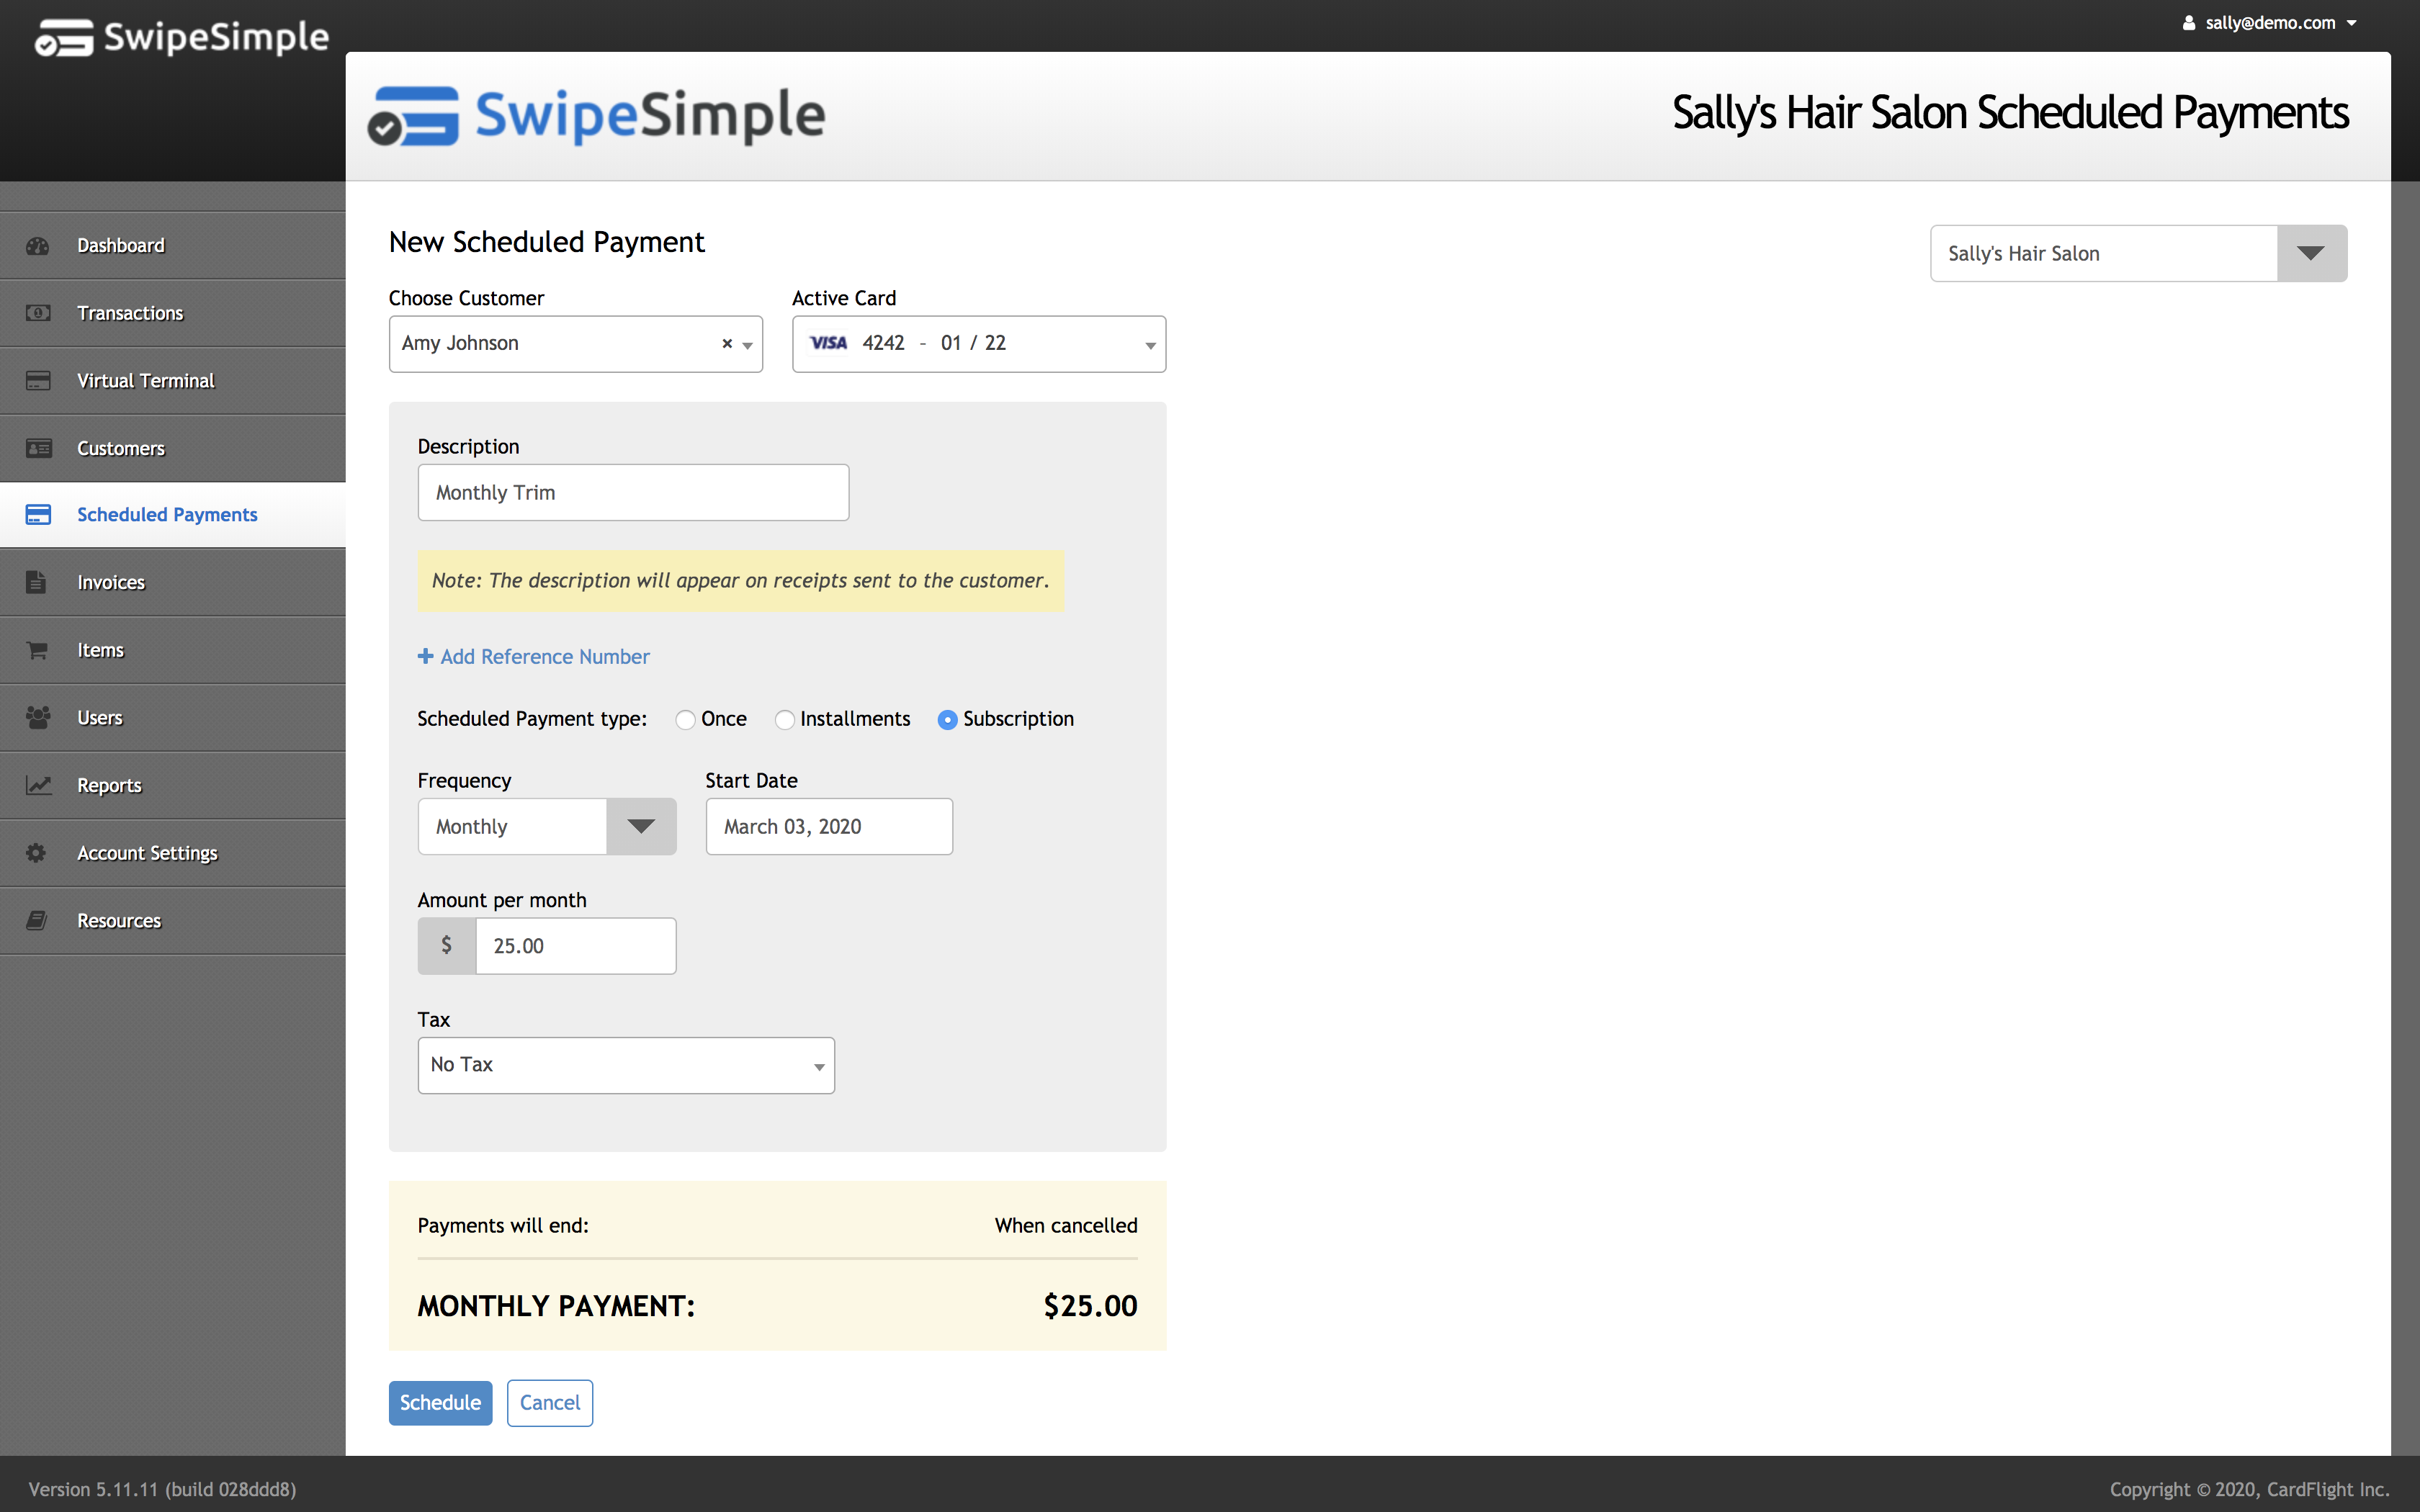Open the Scheduled Payments menu item
Image resolution: width=2420 pixels, height=1512 pixels.
tap(166, 514)
